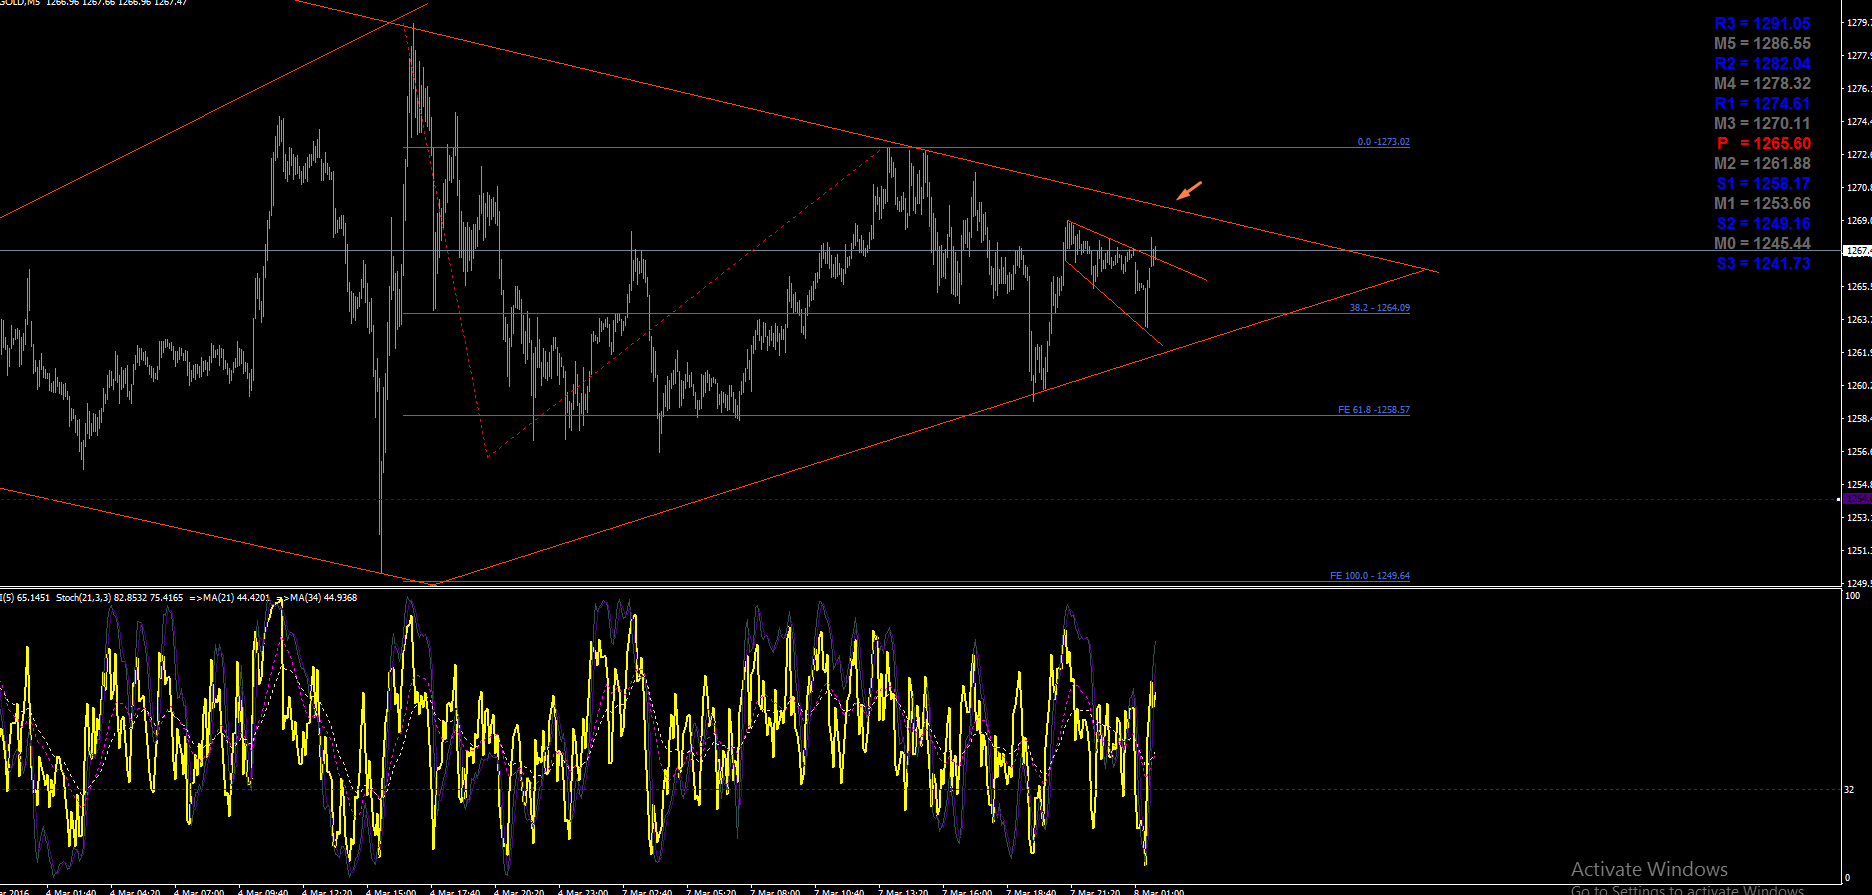
Task: Click the FE 61.8 - 1258.57 expansion label
Action: pos(1374,410)
